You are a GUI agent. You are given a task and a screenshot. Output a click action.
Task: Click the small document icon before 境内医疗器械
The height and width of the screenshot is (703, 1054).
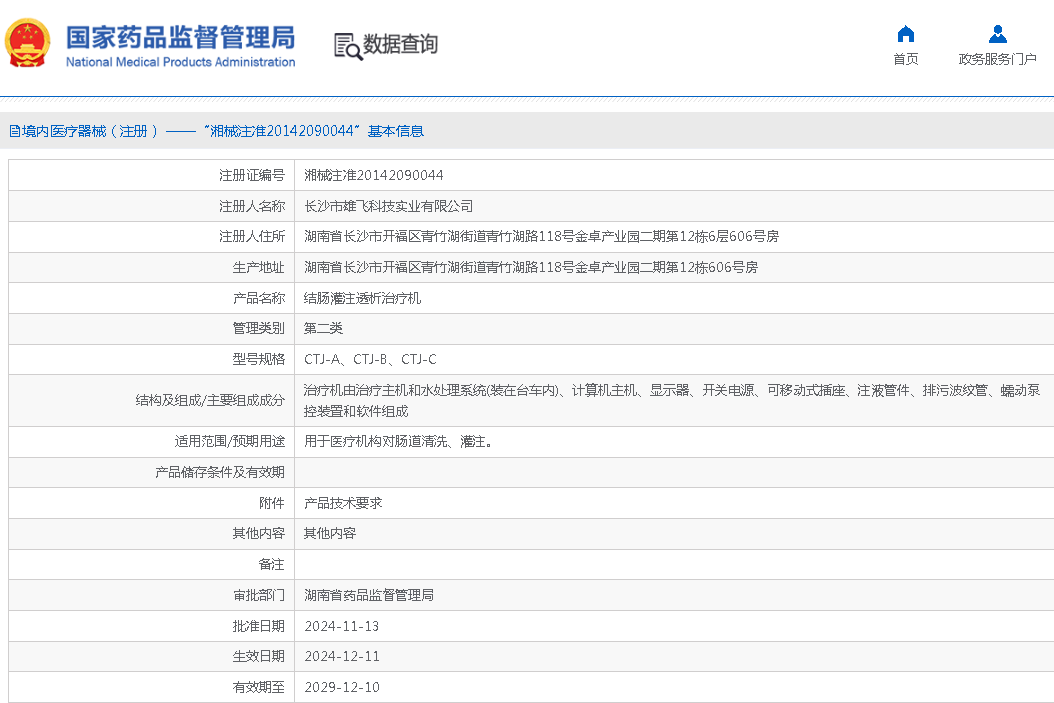[x=14, y=131]
